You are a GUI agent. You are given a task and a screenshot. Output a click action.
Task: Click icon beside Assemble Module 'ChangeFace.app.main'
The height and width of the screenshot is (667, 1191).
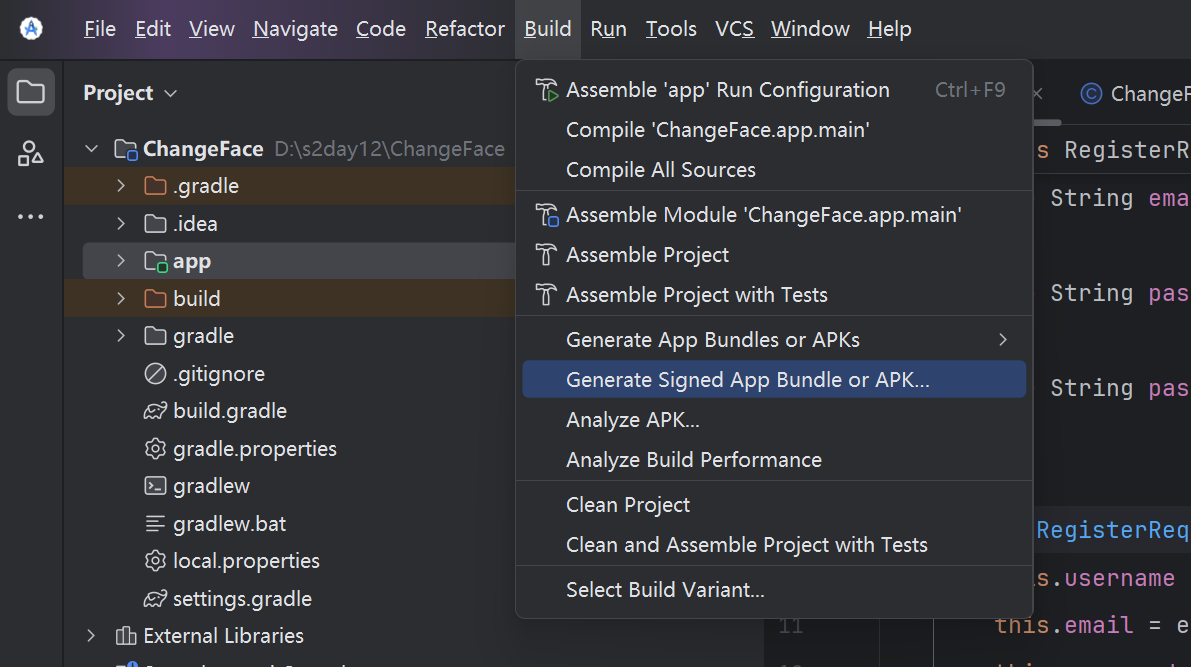546,215
